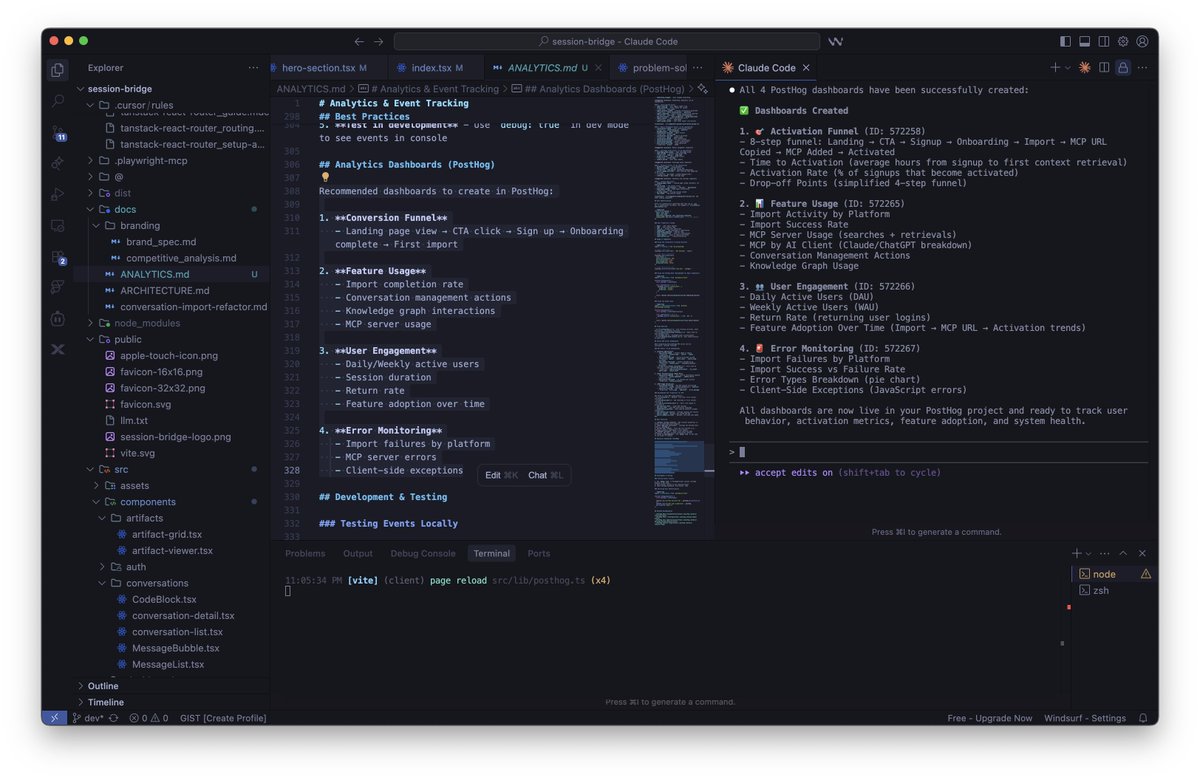
Task: Click the orange Claude Code spark icon
Action: tap(1084, 67)
